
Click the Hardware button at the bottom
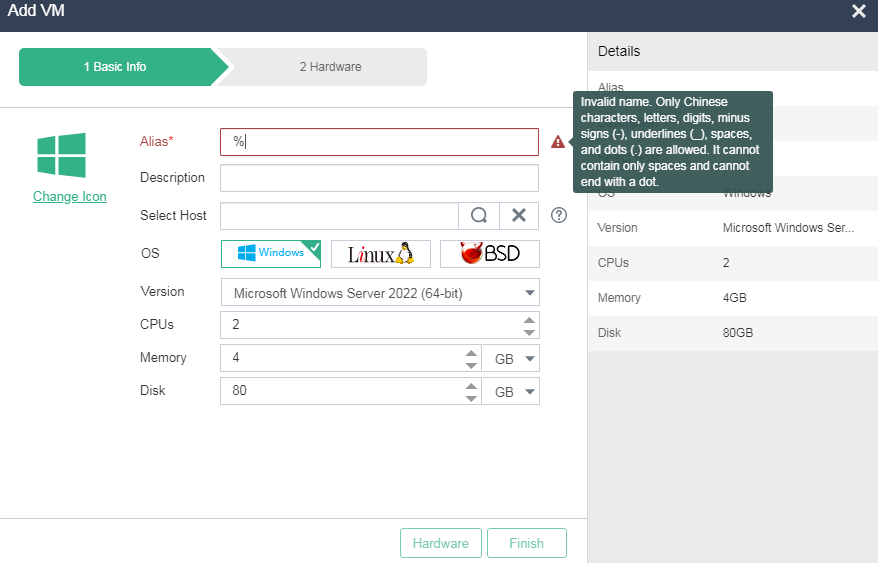pos(441,543)
